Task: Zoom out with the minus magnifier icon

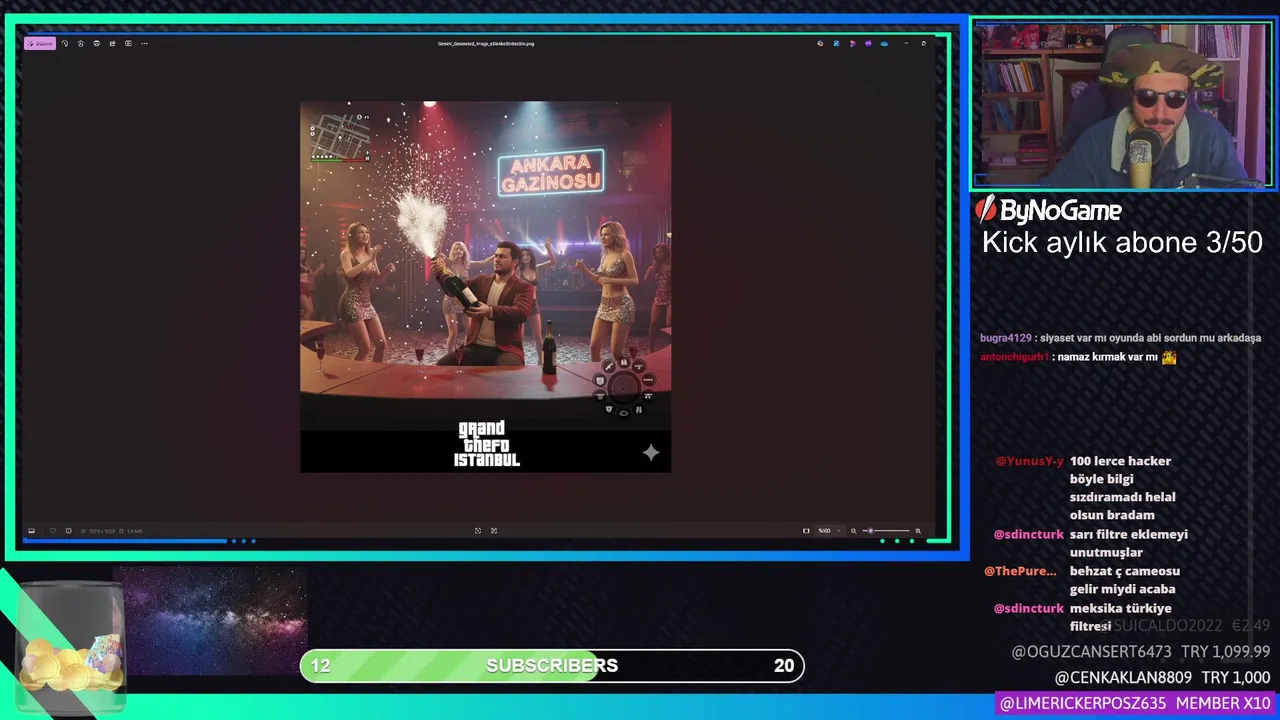Action: pos(853,531)
